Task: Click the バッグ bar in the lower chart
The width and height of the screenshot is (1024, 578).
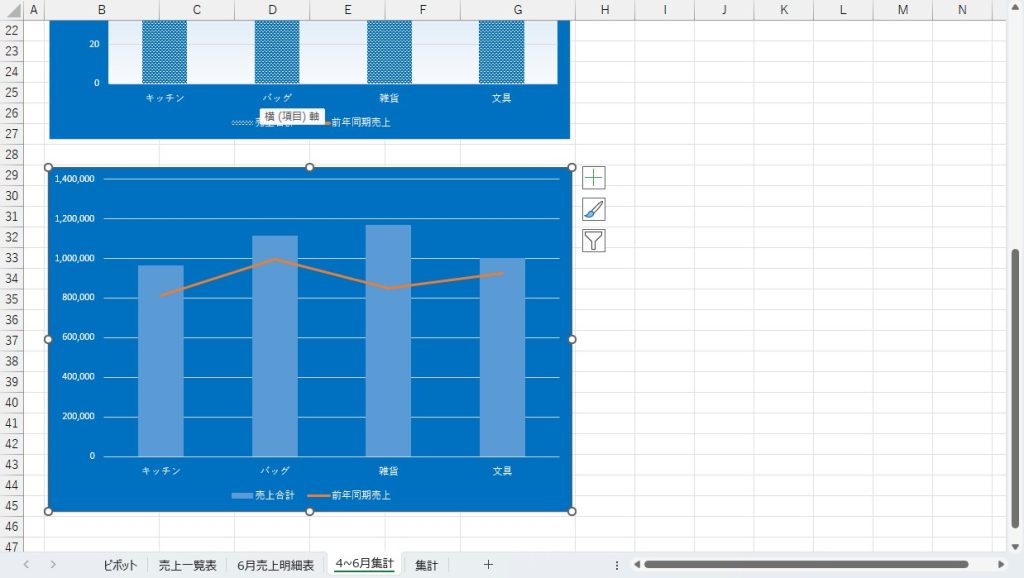Action: pyautogui.click(x=275, y=350)
